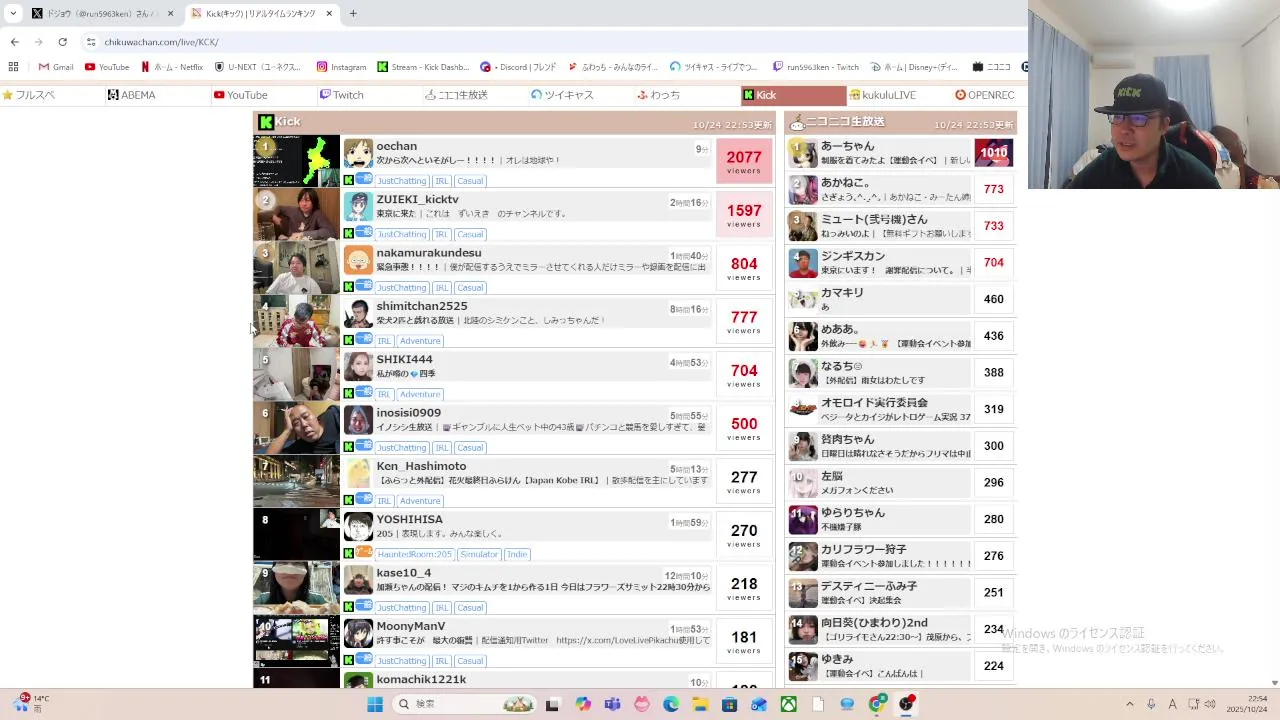View site information icon in address bar
Screen dimensions: 1280x720
pos(91,42)
